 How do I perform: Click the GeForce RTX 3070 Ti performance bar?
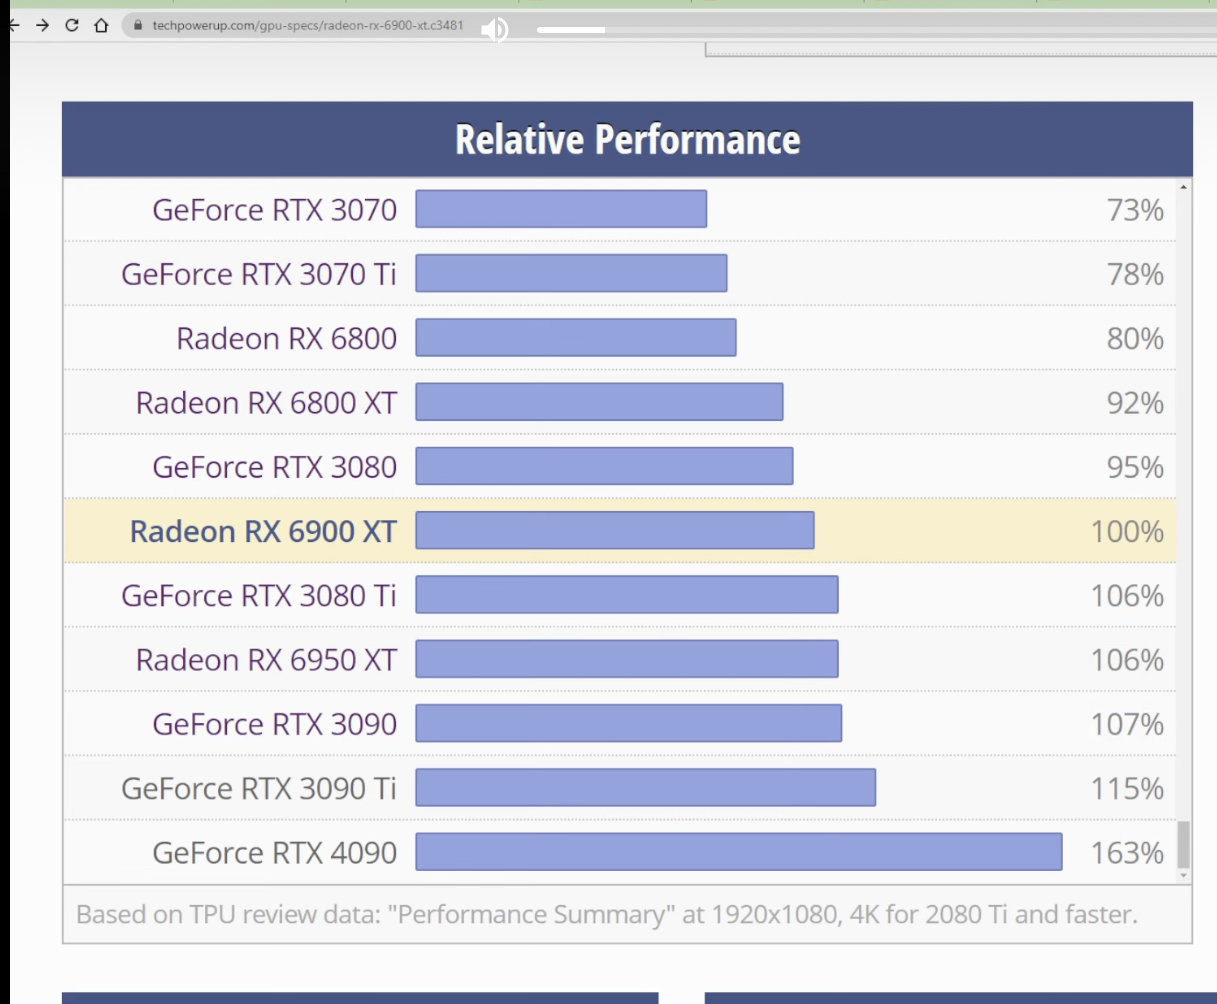point(571,273)
